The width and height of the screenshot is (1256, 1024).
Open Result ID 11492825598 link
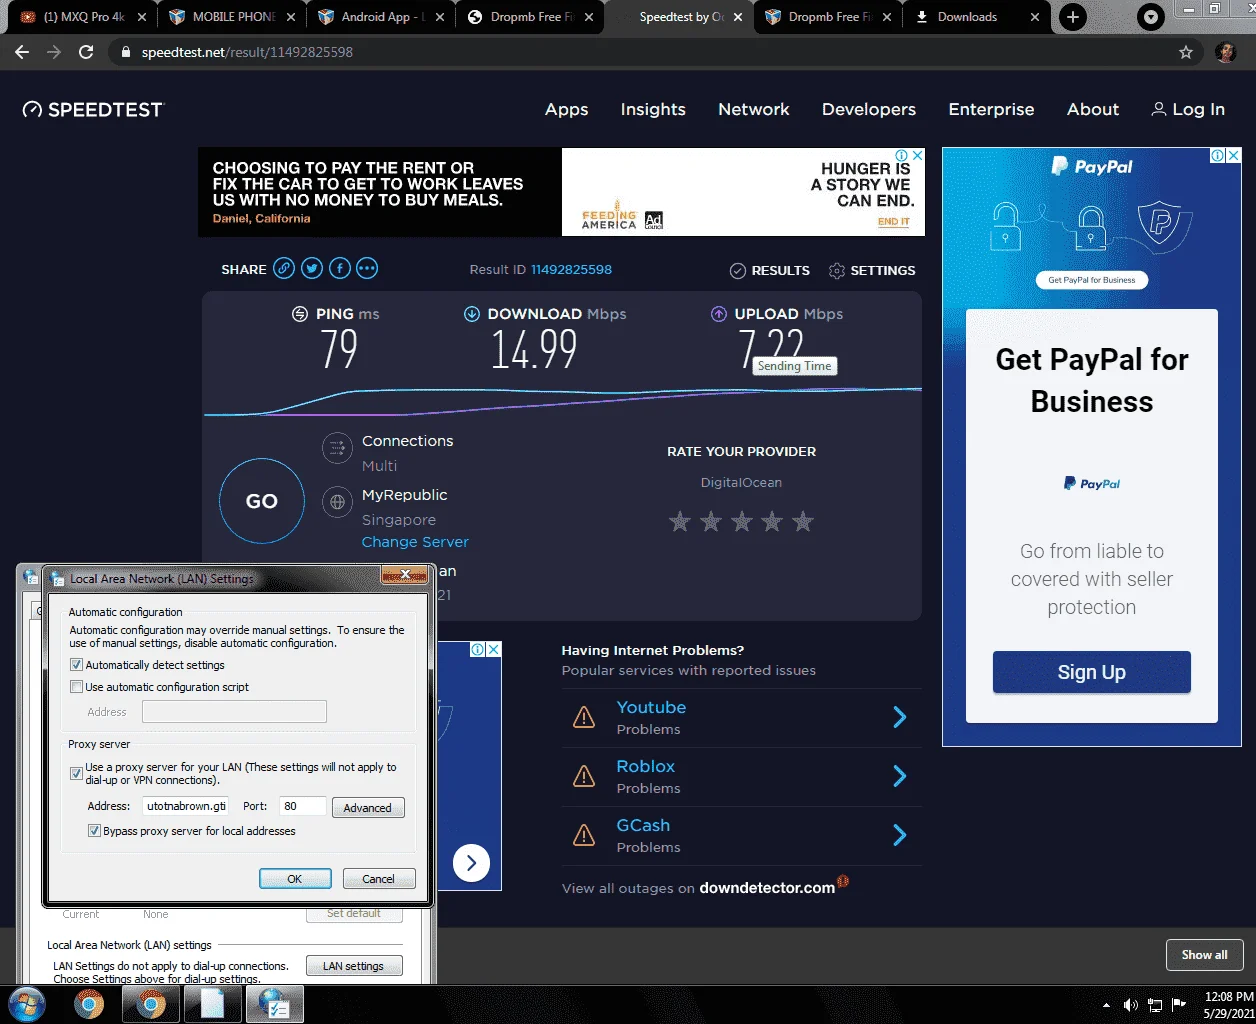[x=571, y=270]
